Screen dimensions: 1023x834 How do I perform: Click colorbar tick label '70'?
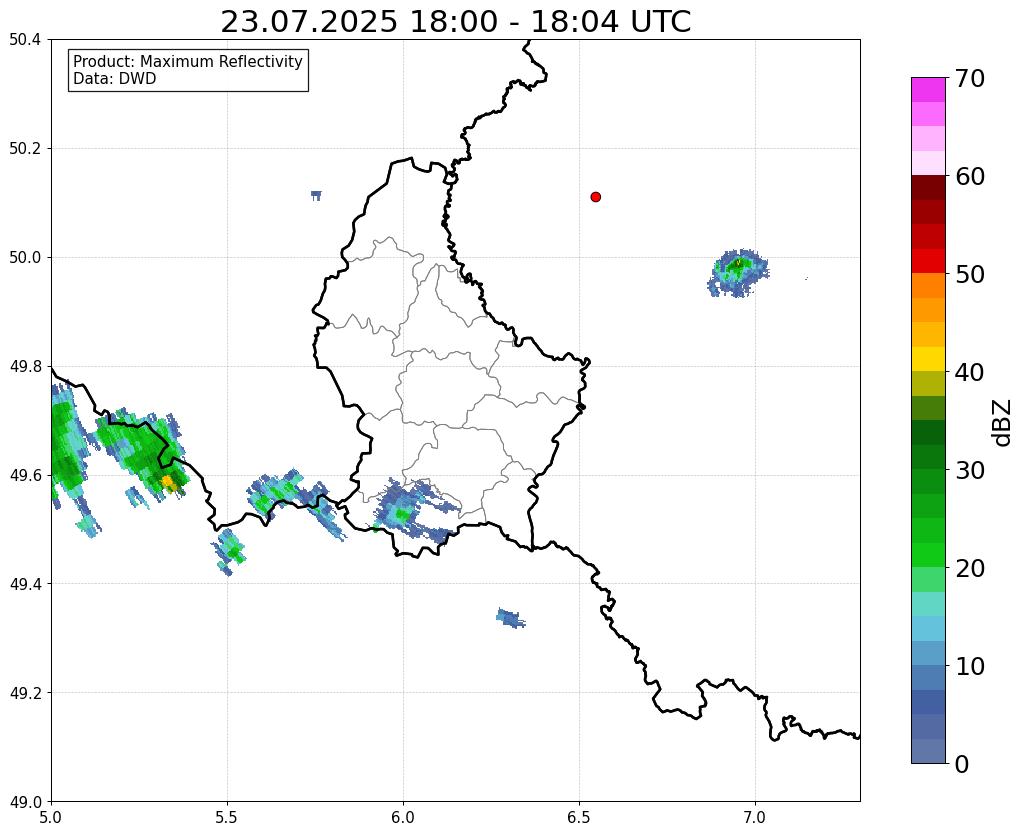[x=970, y=78]
